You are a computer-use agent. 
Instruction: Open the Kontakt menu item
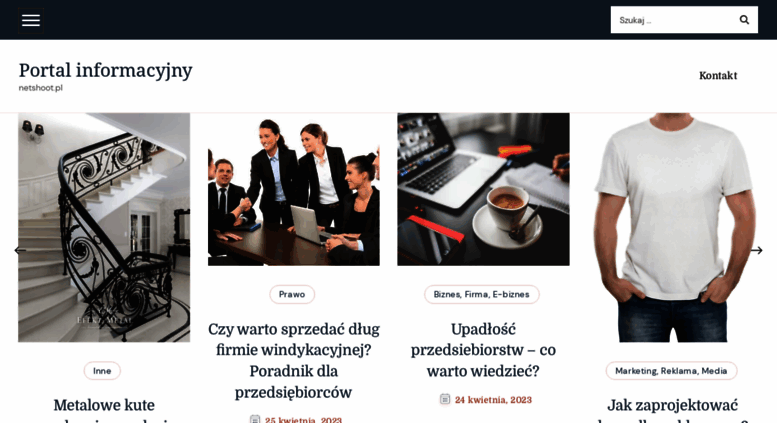(718, 76)
